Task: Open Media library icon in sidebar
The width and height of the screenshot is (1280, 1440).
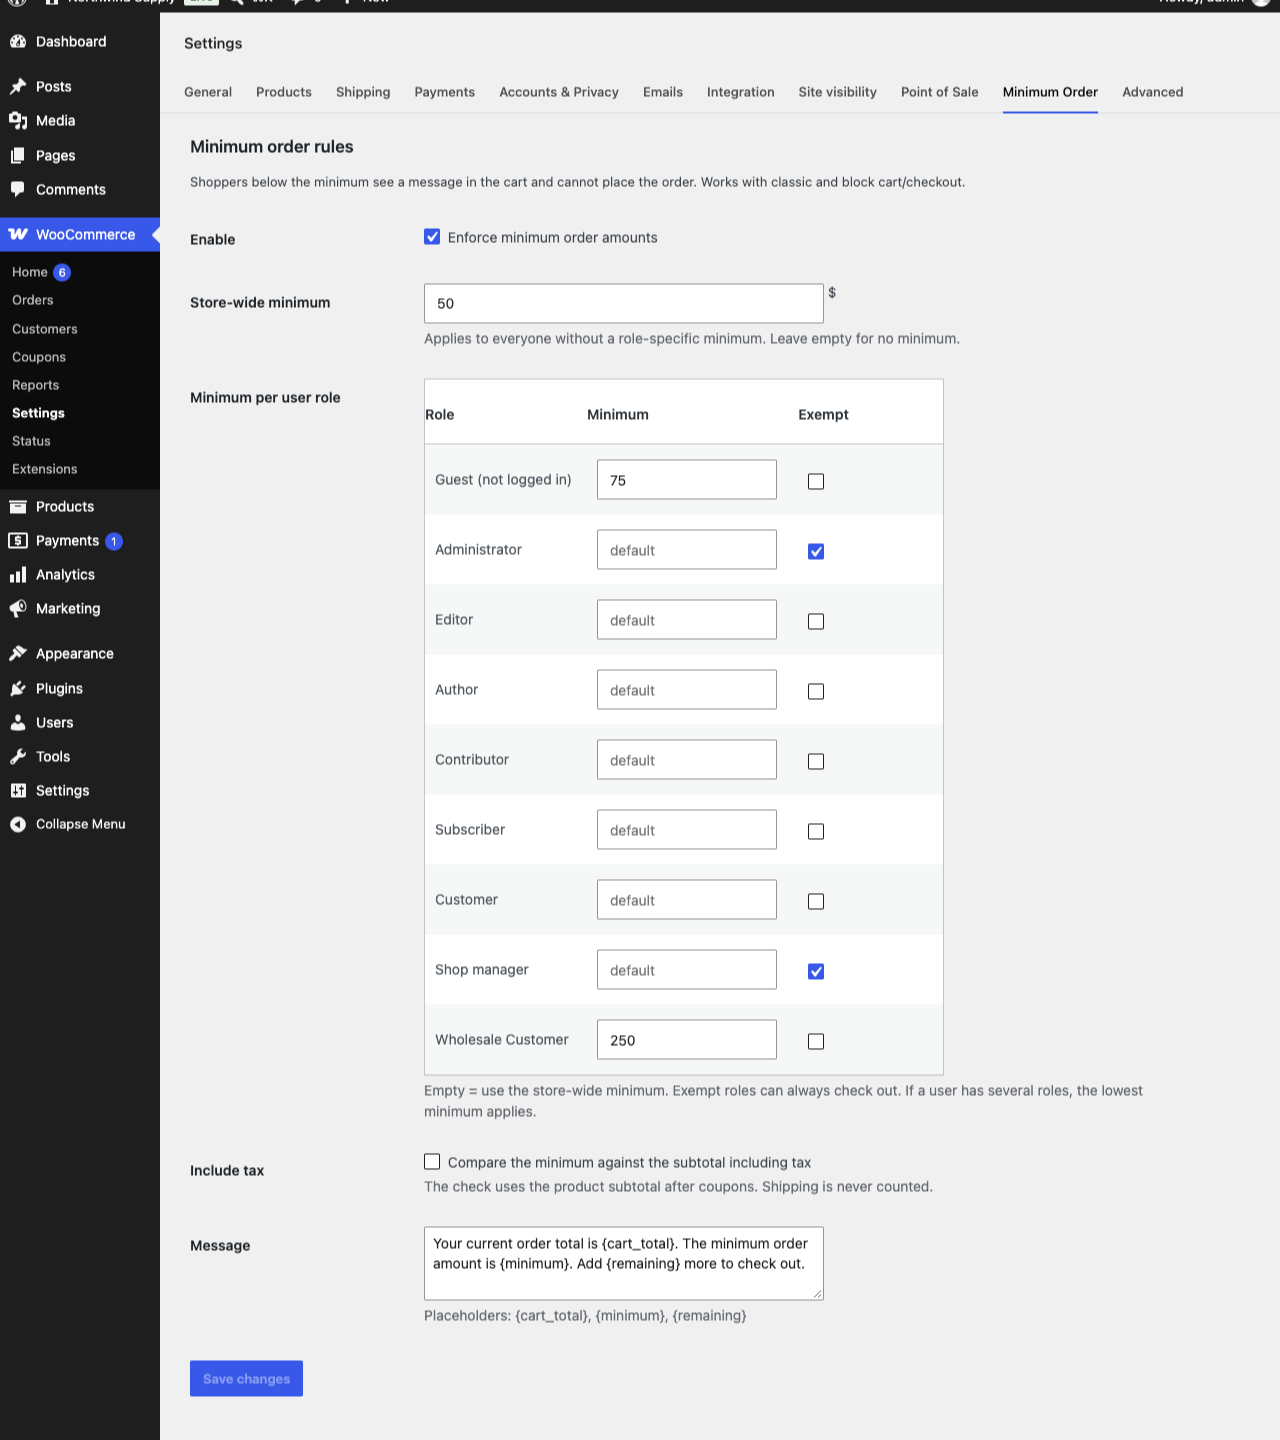Action: 18,121
